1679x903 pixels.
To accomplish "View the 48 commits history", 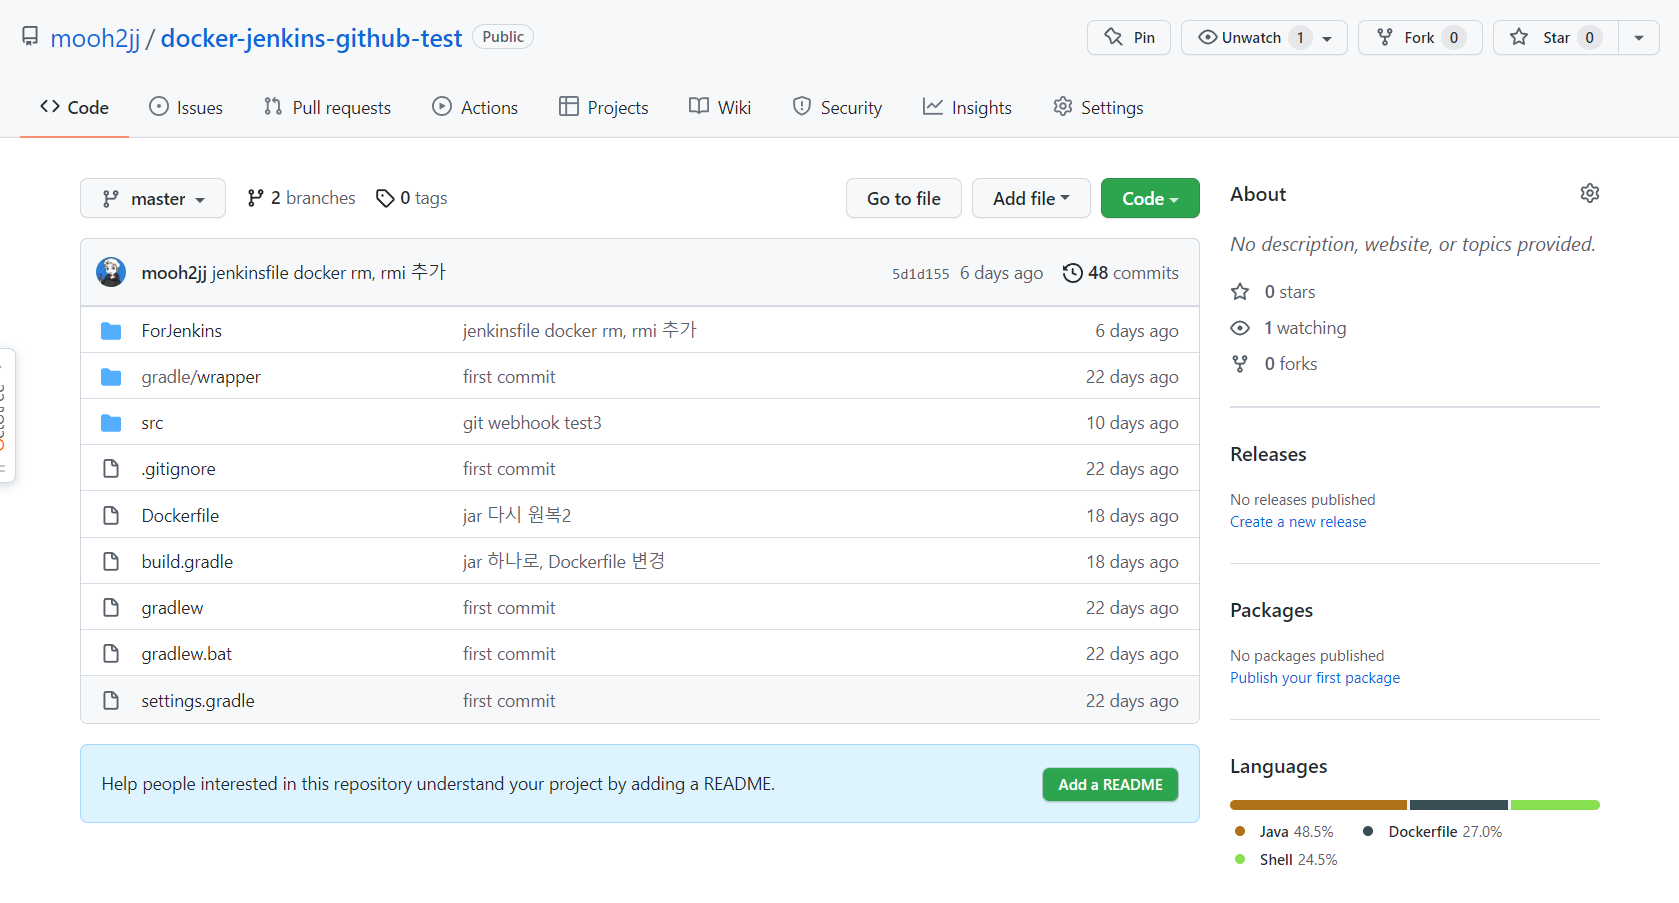I will 1121,273.
